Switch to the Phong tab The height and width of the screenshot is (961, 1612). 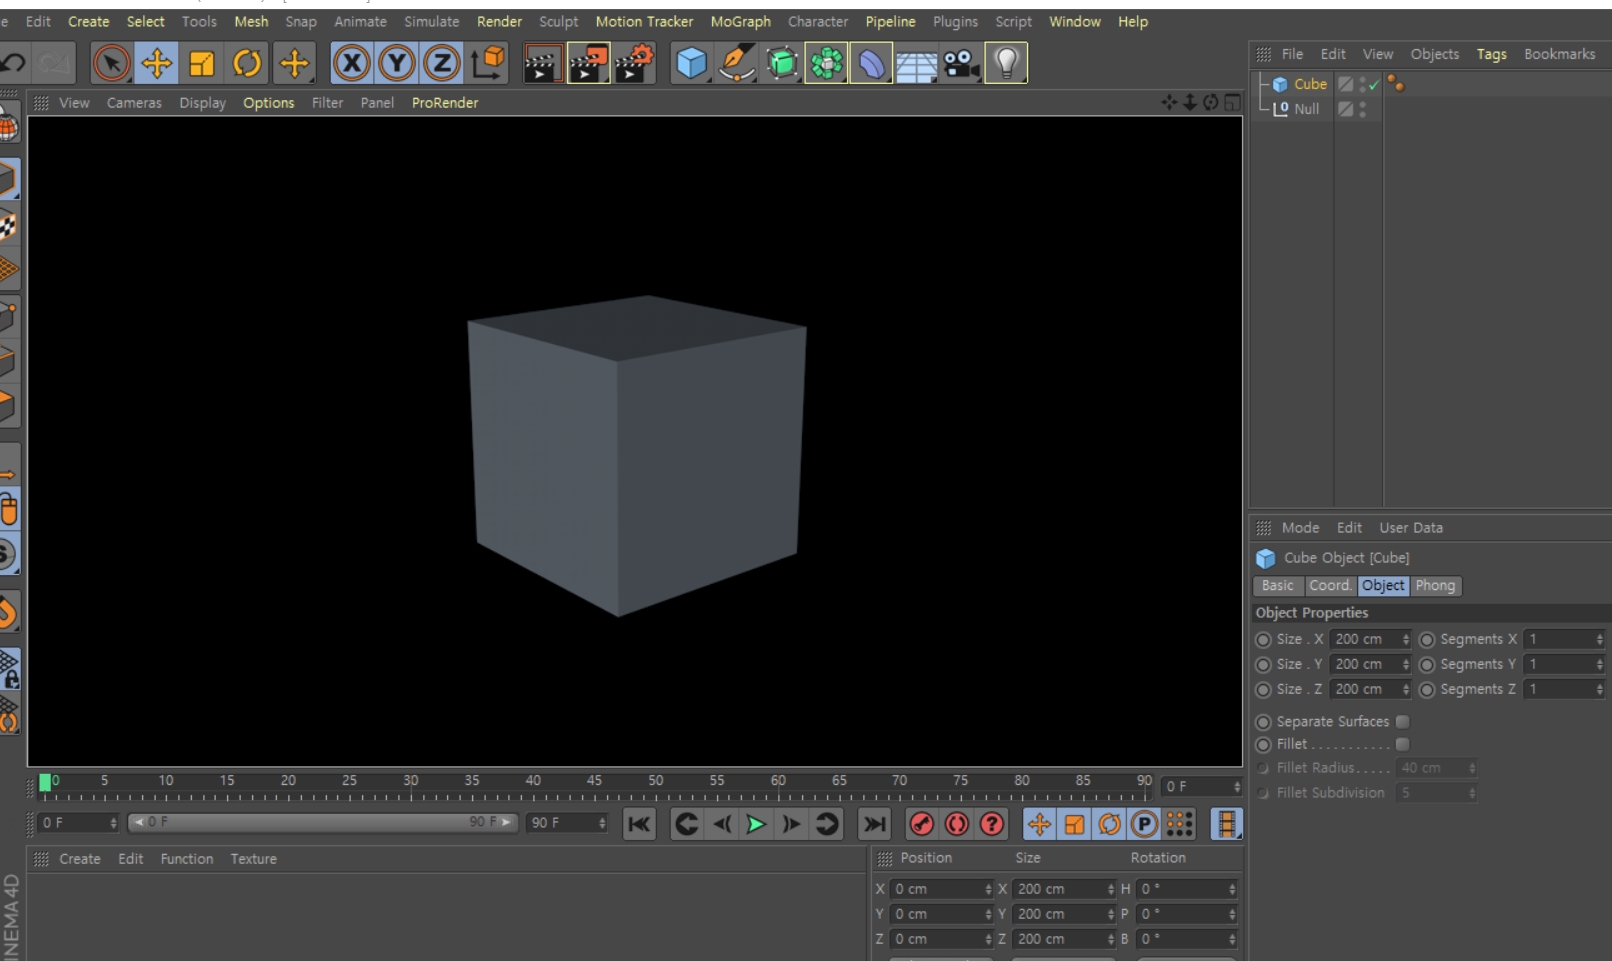tap(1435, 586)
